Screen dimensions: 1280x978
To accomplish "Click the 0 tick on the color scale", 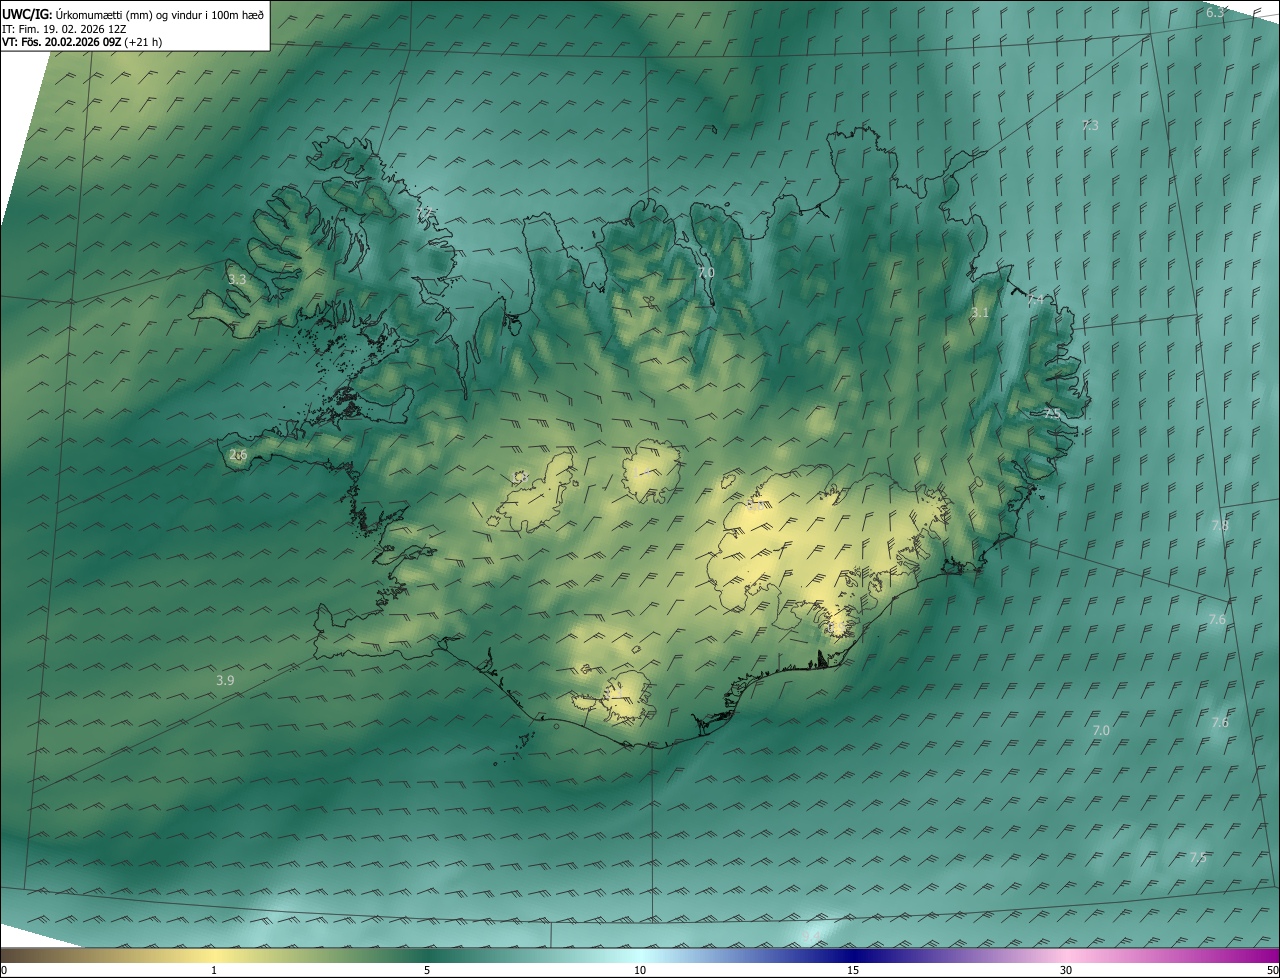I will click(4, 970).
